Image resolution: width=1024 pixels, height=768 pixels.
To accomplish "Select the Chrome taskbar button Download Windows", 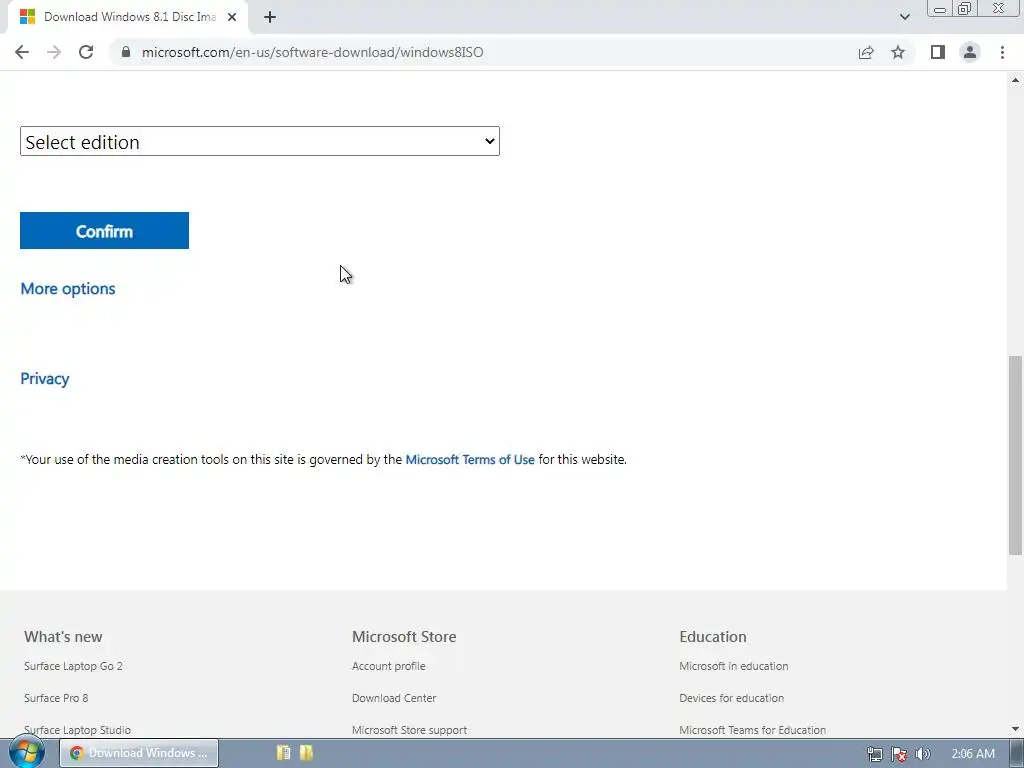I will (x=139, y=753).
